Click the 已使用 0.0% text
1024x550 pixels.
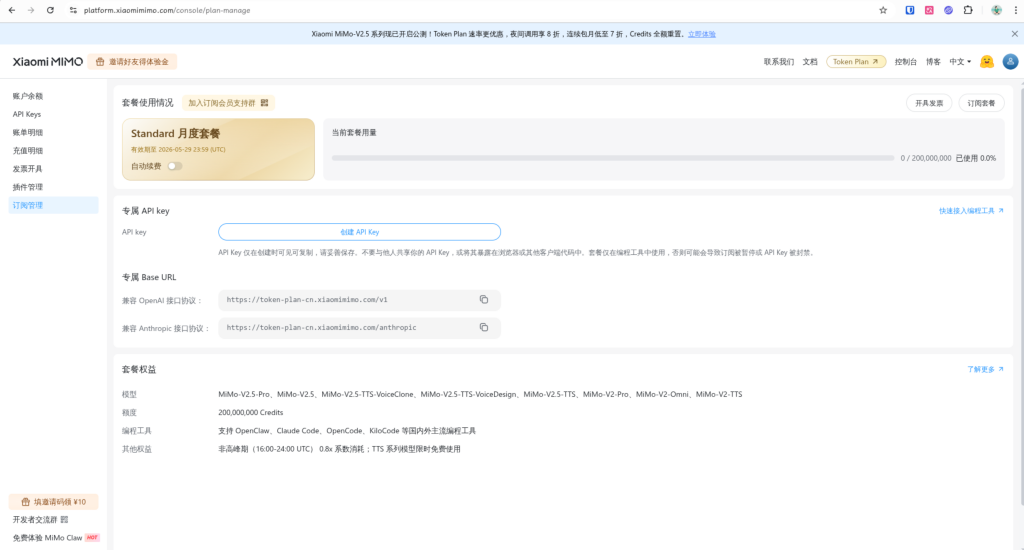click(976, 158)
